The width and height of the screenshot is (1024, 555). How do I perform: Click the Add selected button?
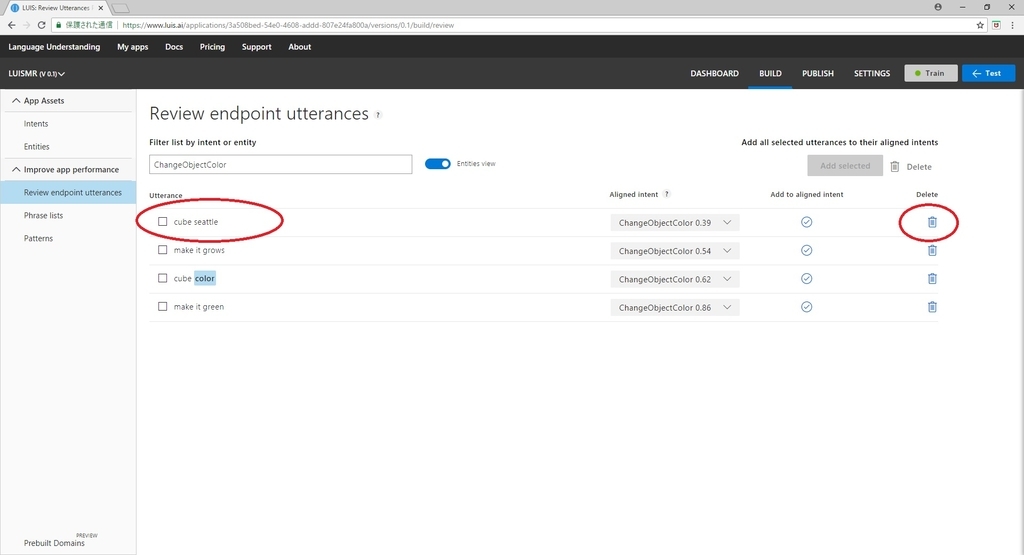point(845,166)
